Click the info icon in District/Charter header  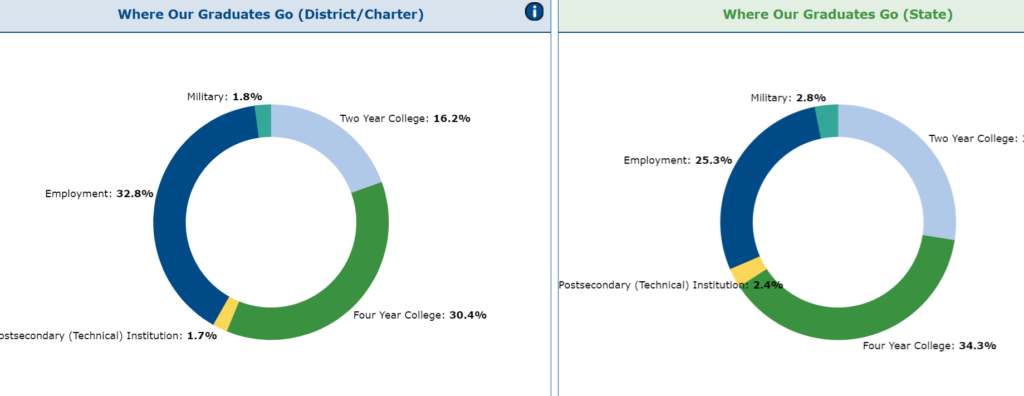(534, 11)
